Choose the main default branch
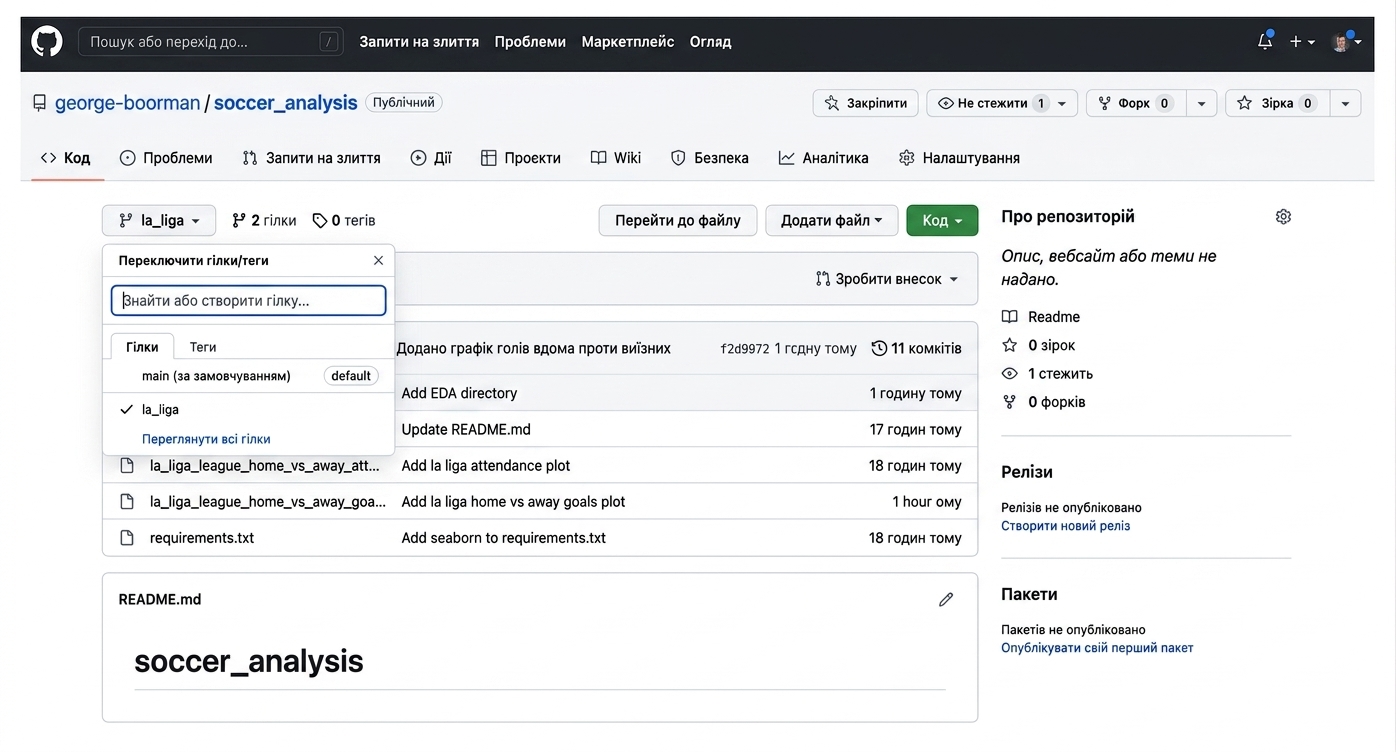This screenshot has width=1396, height=752. pos(248,376)
